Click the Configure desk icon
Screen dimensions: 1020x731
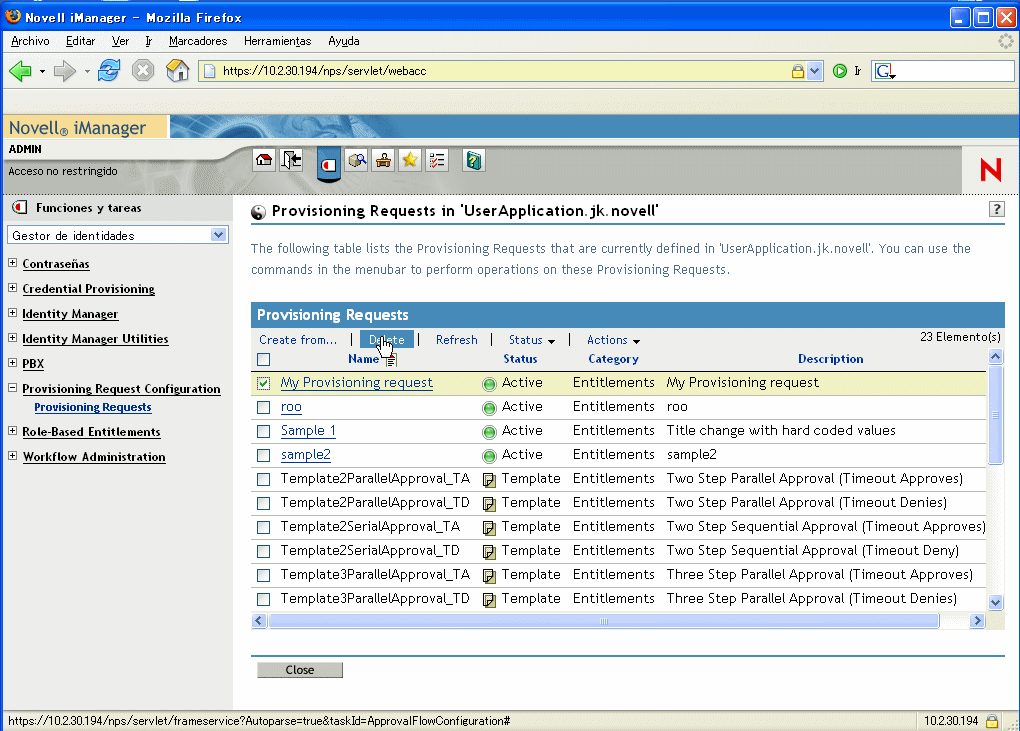[x=383, y=160]
